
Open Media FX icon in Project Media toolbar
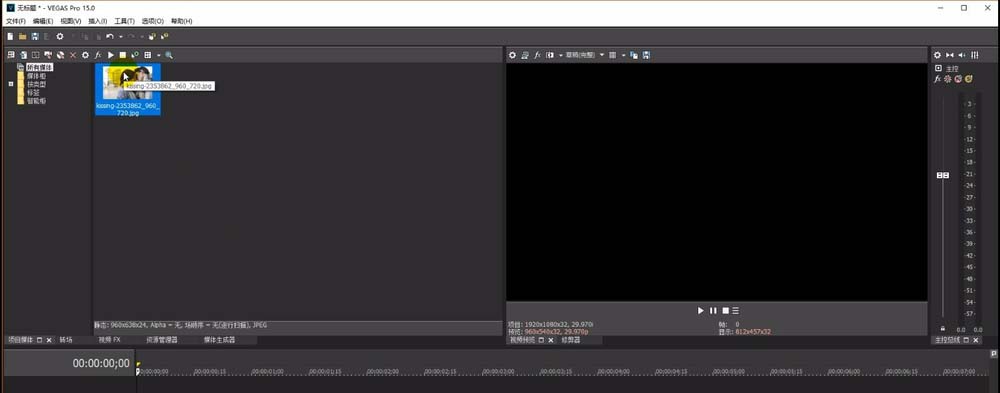tap(98, 56)
